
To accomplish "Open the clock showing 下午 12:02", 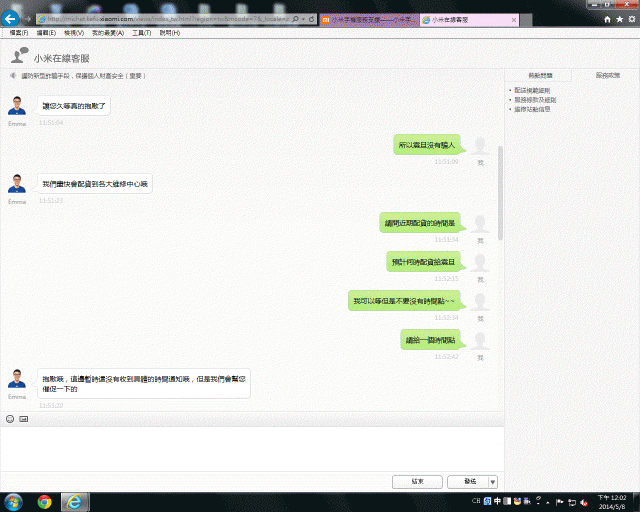I will (x=612, y=502).
